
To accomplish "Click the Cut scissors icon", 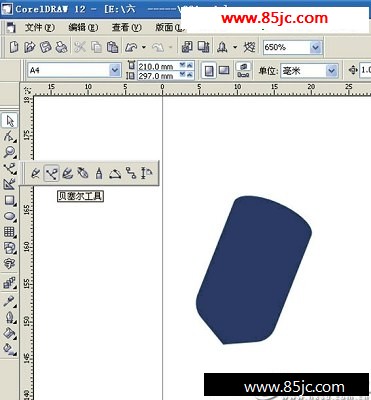I will [80, 47].
